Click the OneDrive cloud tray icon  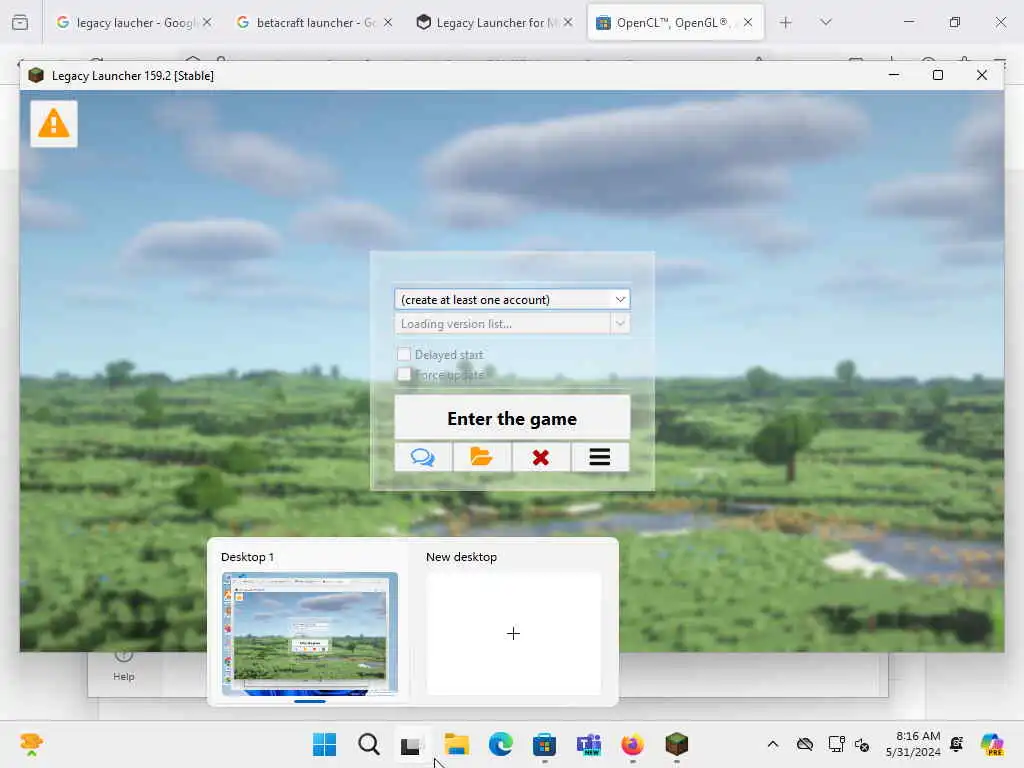805,744
